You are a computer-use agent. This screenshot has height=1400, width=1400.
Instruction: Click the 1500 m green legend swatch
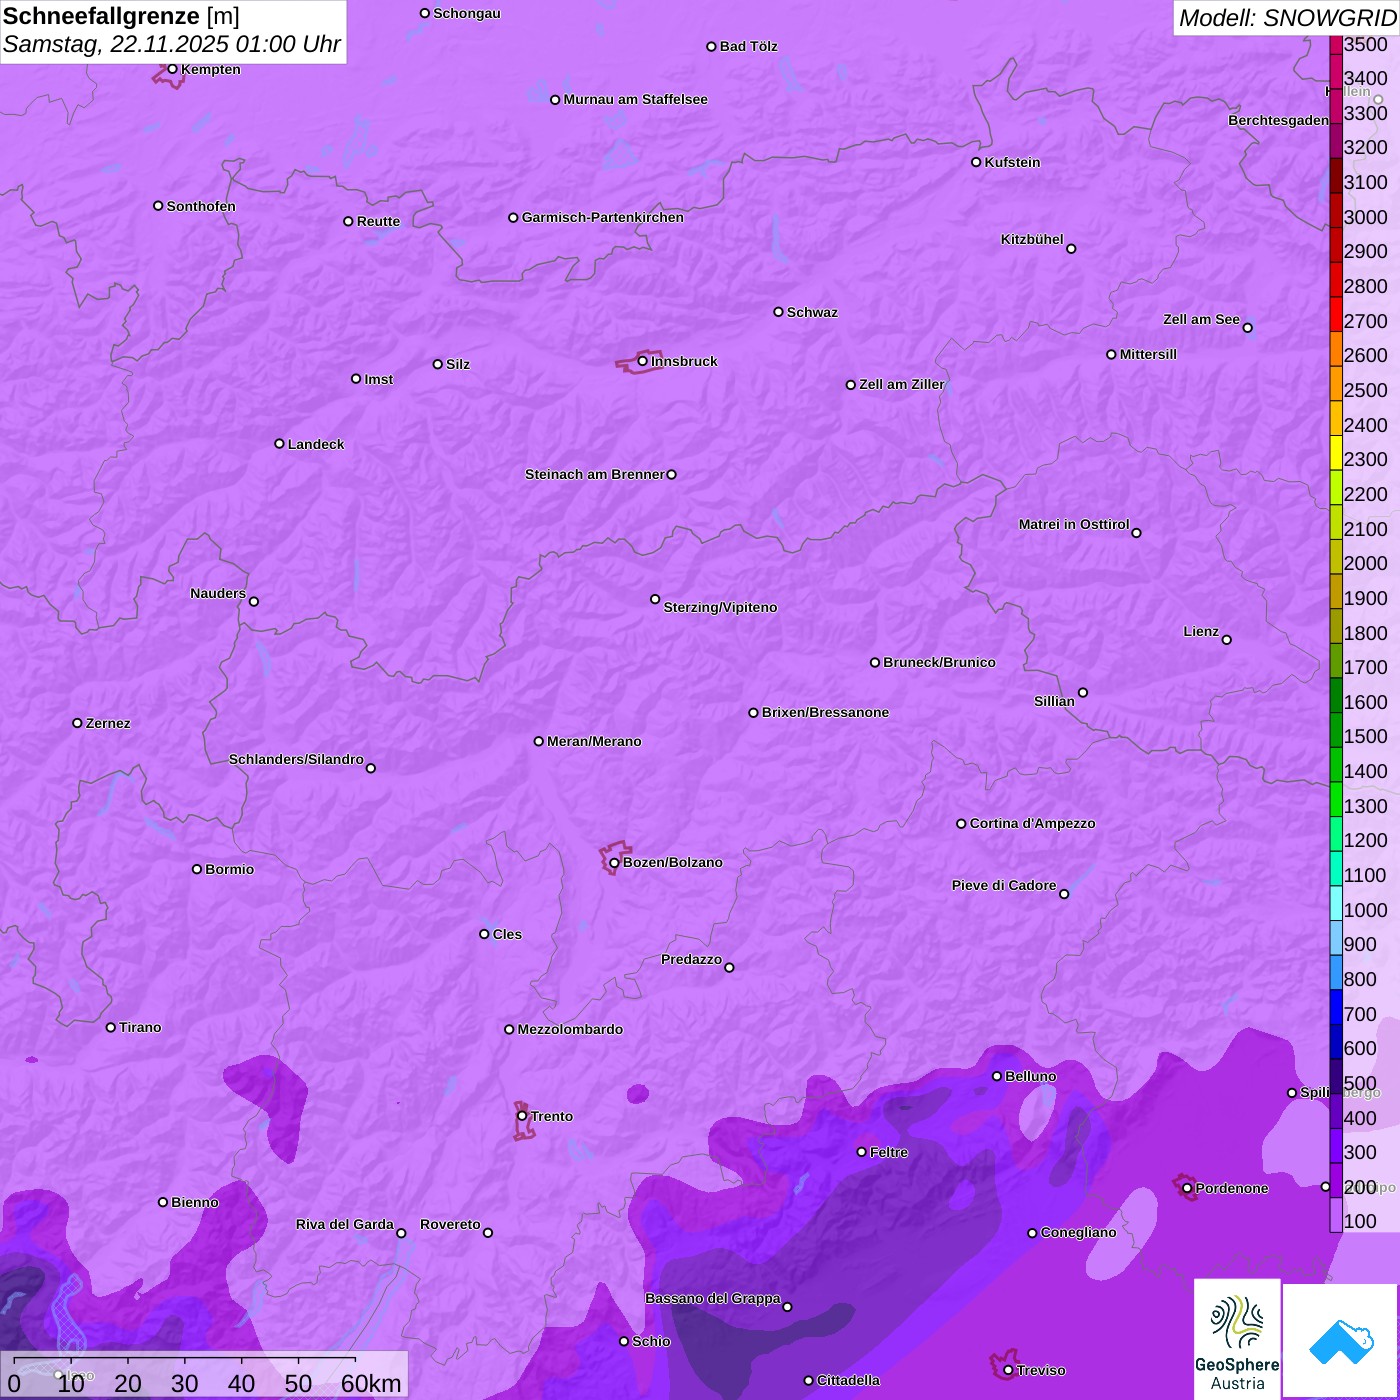pyautogui.click(x=1336, y=730)
